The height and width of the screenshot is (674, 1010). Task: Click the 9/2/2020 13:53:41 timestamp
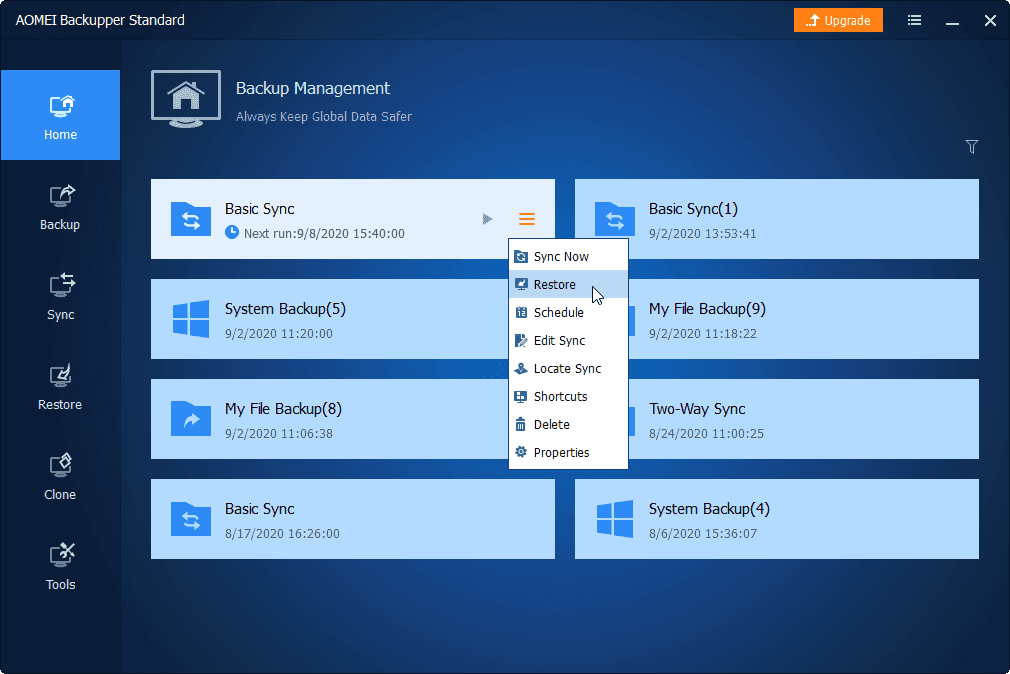click(x=703, y=233)
